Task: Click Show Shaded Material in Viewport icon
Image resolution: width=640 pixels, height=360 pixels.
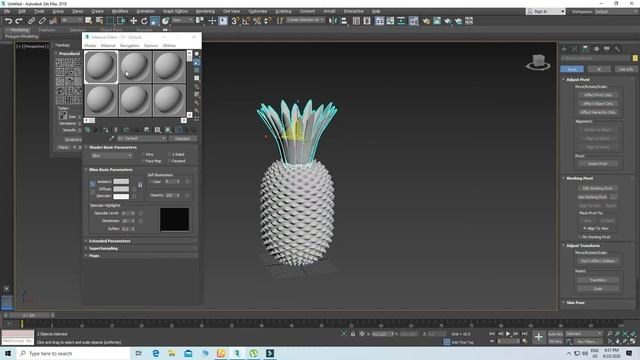Action: pyautogui.click(x=168, y=130)
